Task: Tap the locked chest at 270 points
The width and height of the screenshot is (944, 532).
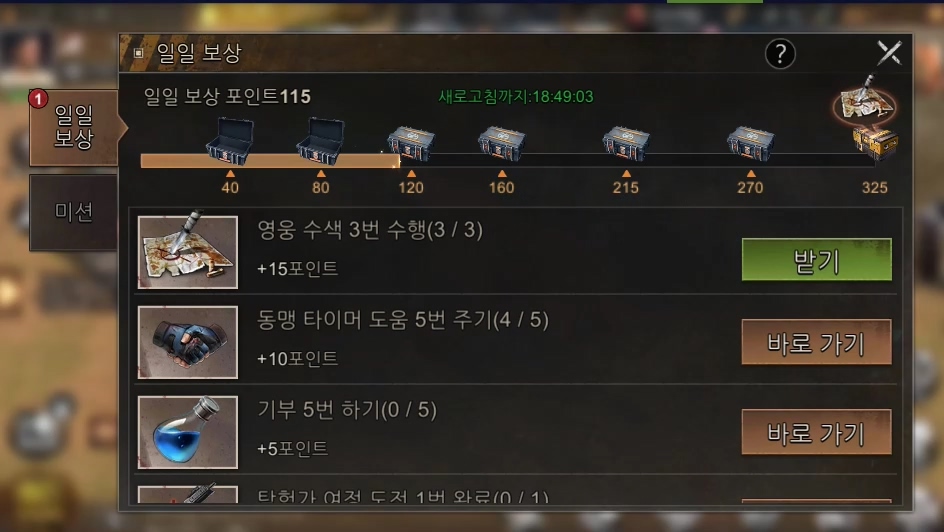Action: click(750, 144)
